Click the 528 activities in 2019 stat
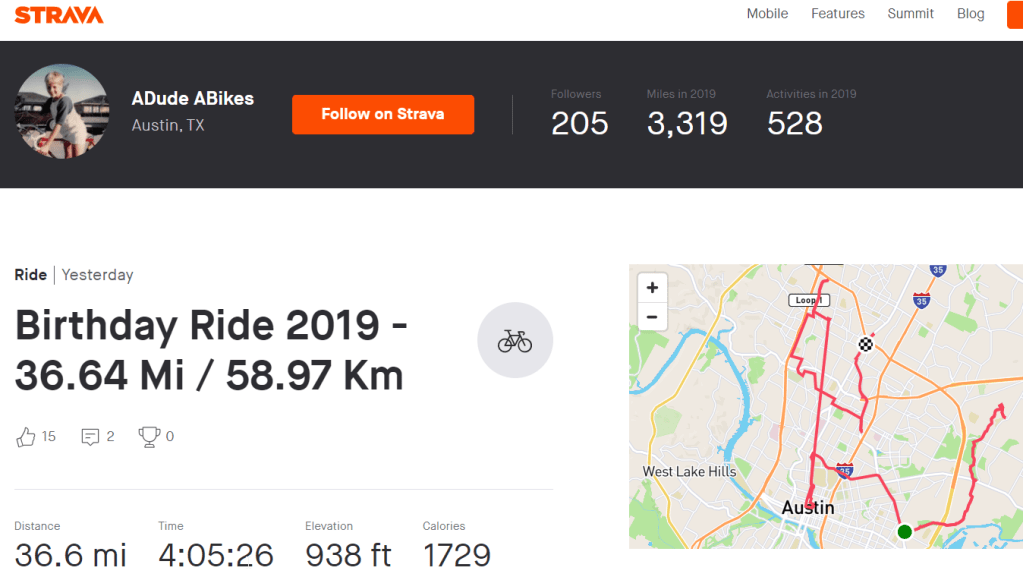Viewport: 1023px width, 577px height. (x=794, y=123)
